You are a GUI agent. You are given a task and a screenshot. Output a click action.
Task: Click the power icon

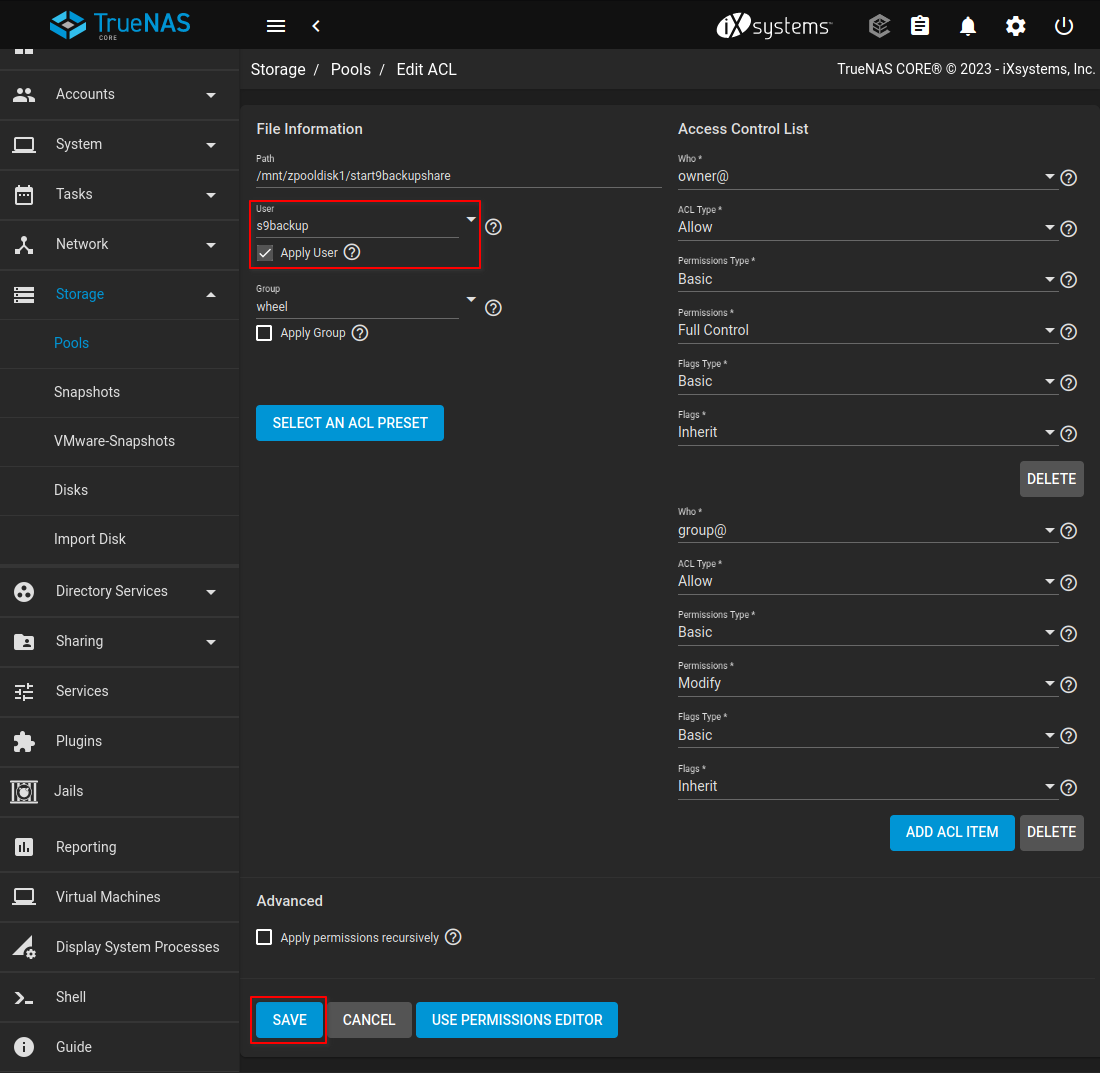click(1064, 26)
